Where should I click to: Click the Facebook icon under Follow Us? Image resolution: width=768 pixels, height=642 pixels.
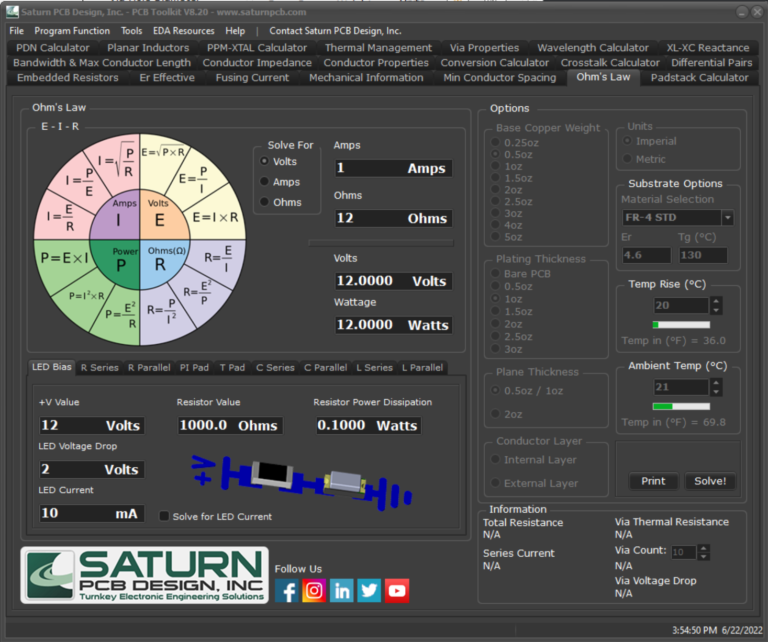(287, 590)
